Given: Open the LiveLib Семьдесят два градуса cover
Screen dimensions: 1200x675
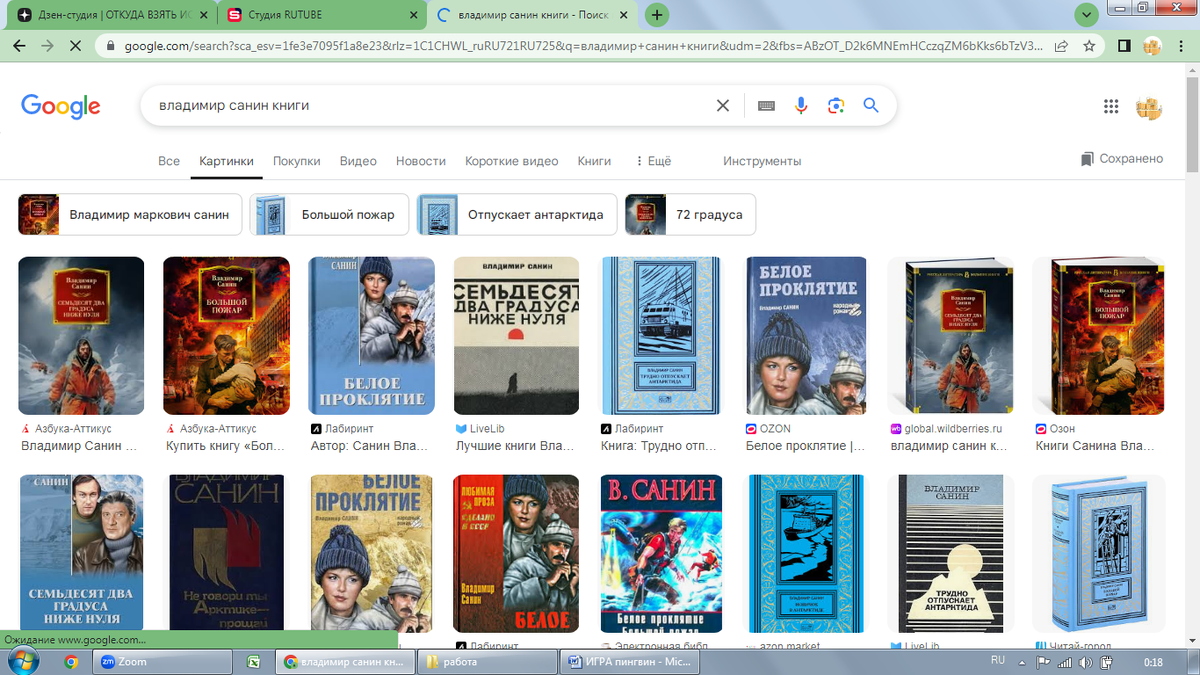Looking at the screenshot, I should point(516,336).
